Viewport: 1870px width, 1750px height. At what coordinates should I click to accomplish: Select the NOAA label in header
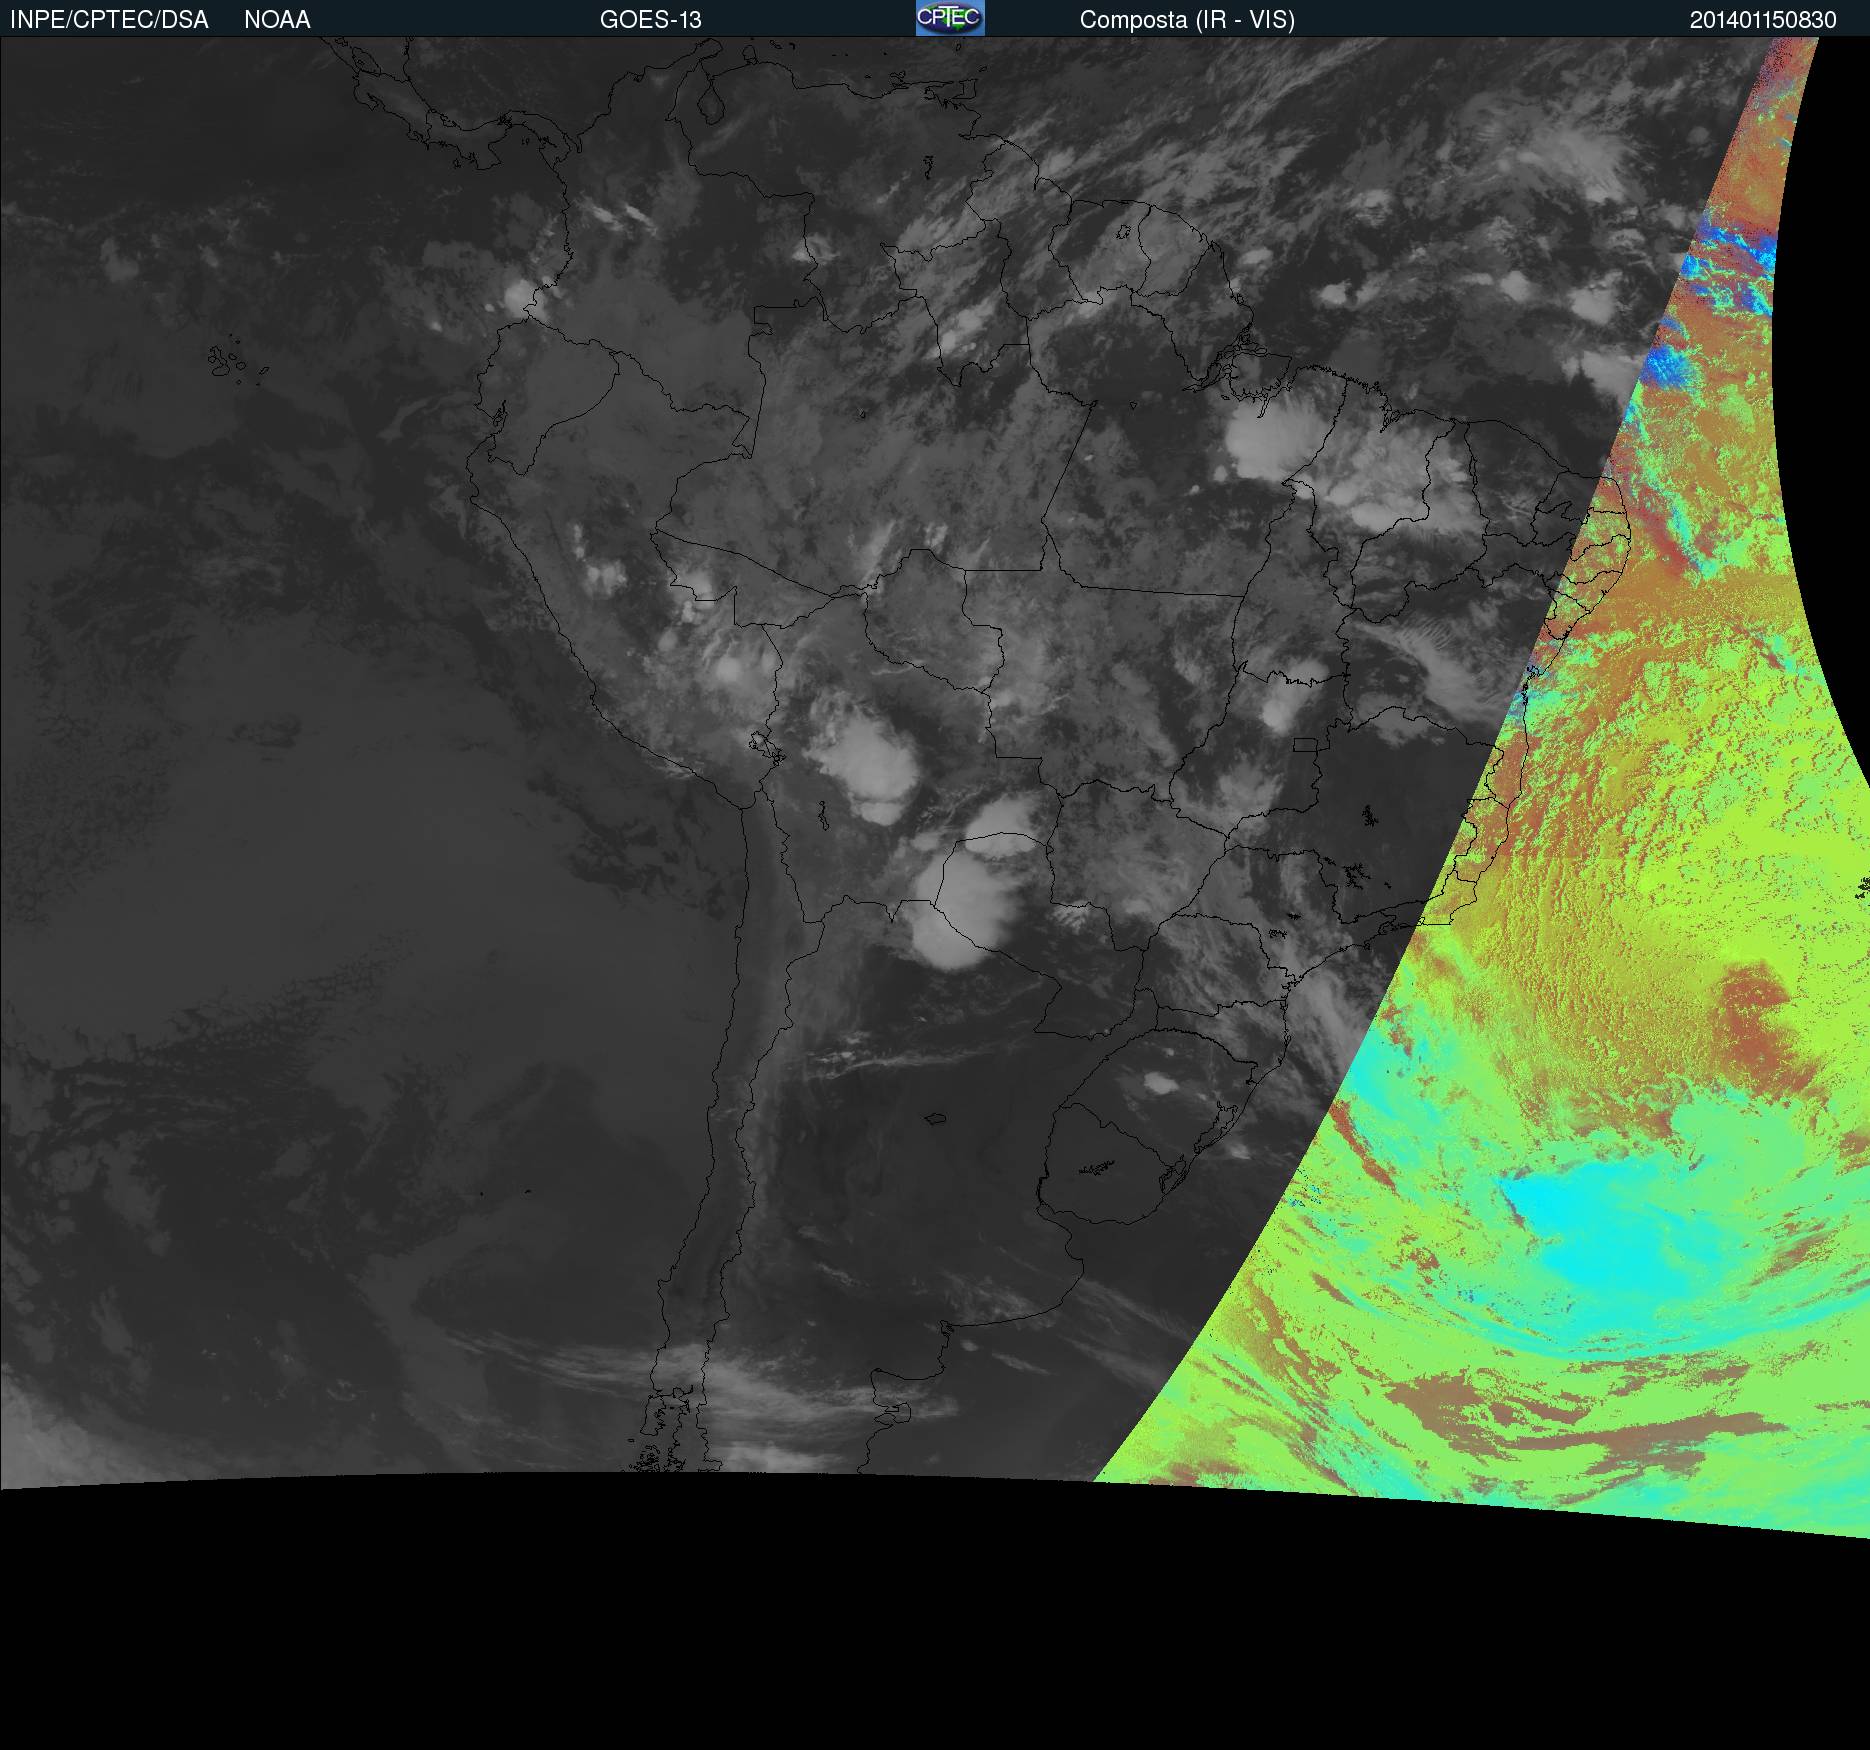click(277, 20)
